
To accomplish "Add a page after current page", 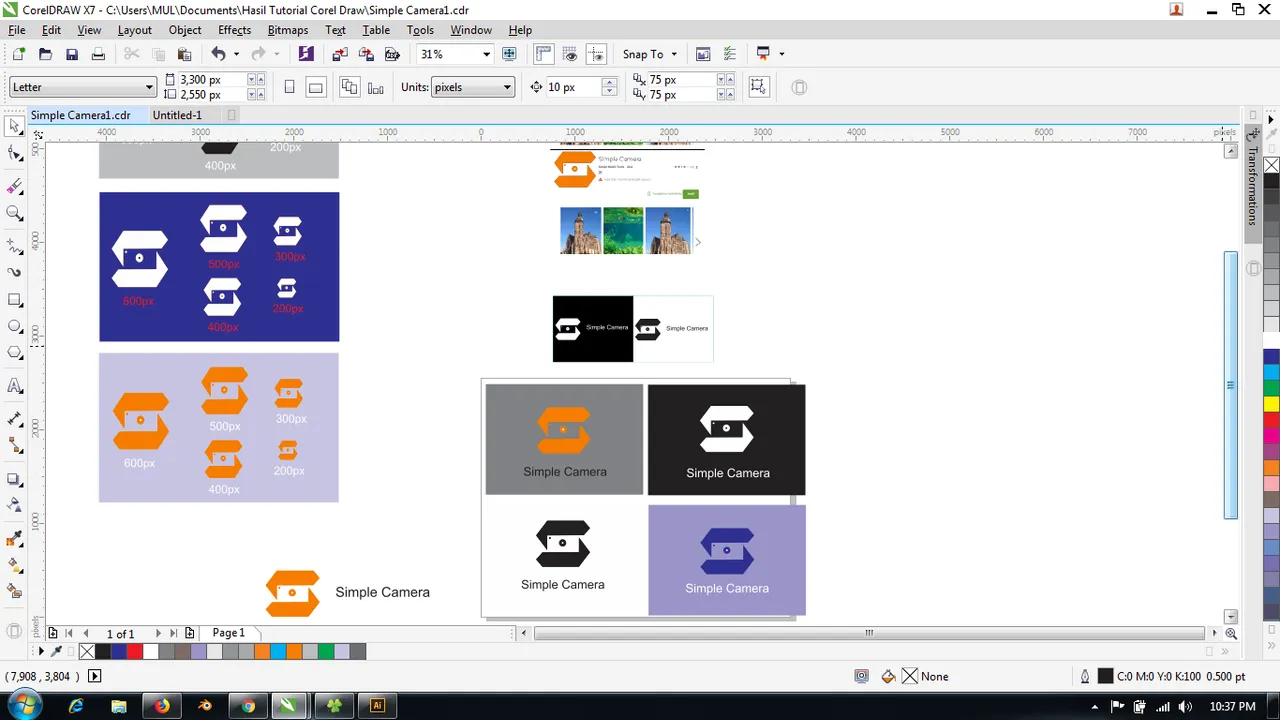I will coord(189,633).
